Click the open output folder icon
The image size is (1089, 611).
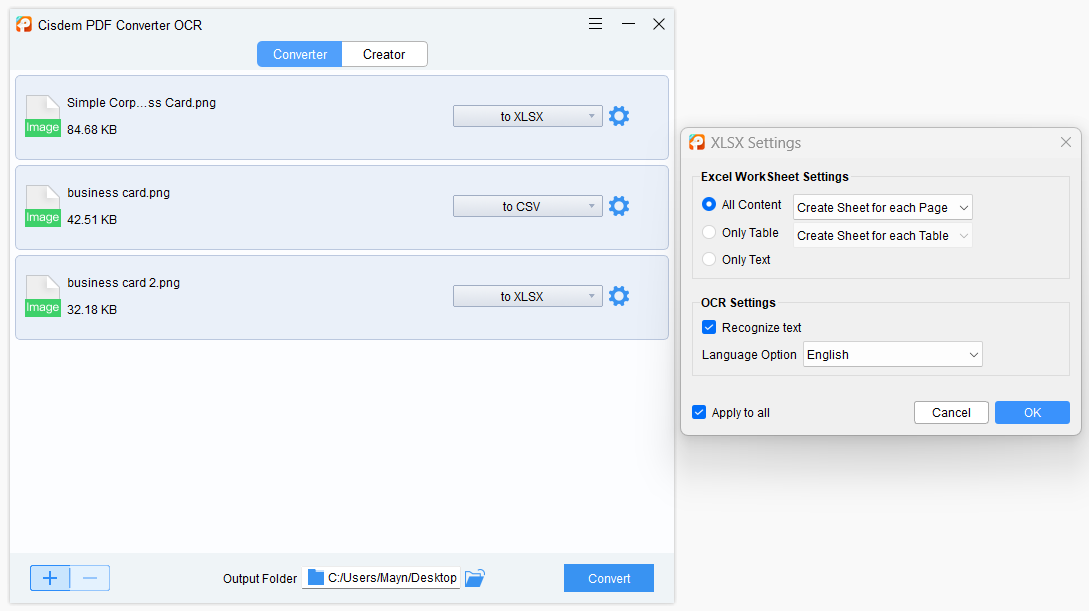(475, 578)
